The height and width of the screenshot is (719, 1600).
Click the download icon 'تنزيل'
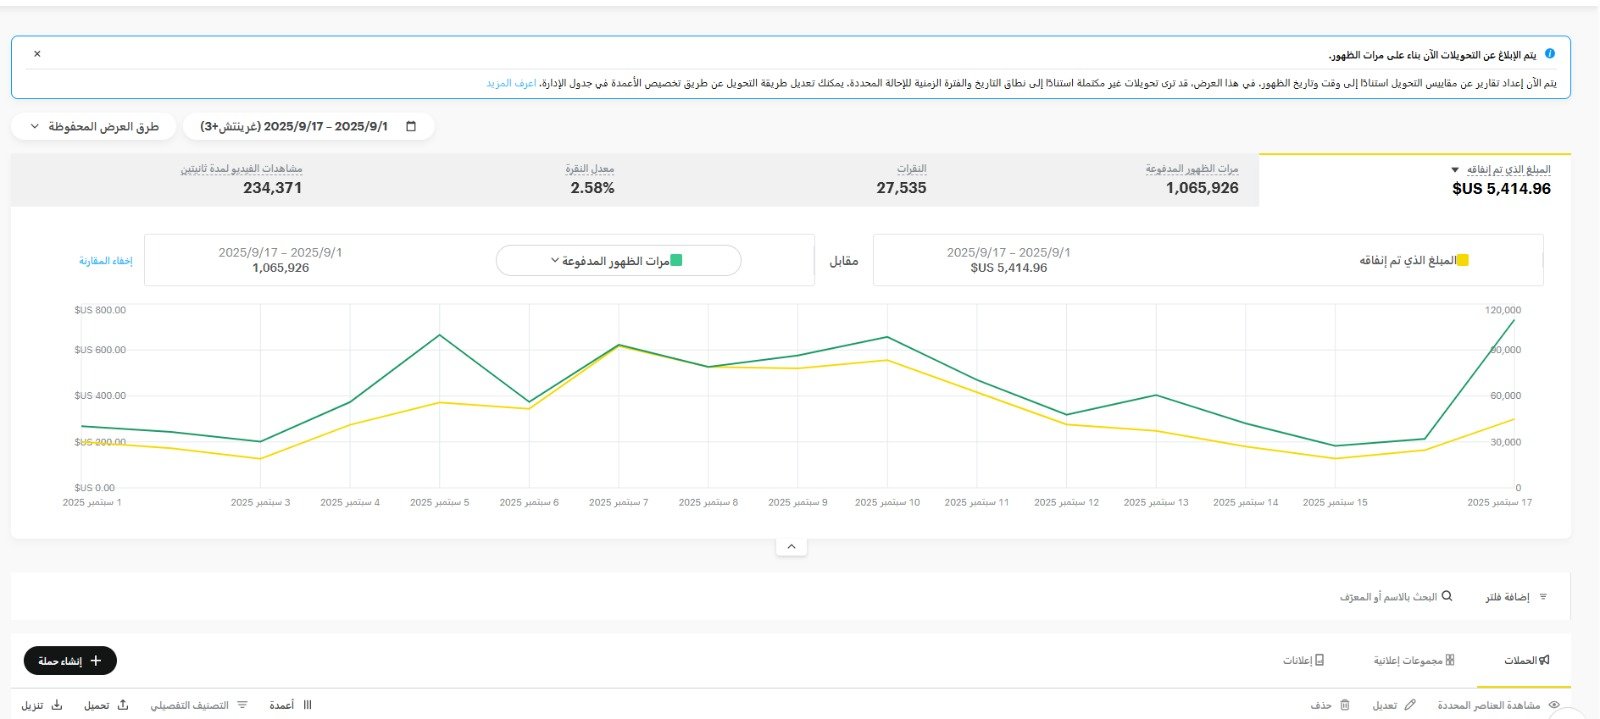click(57, 705)
